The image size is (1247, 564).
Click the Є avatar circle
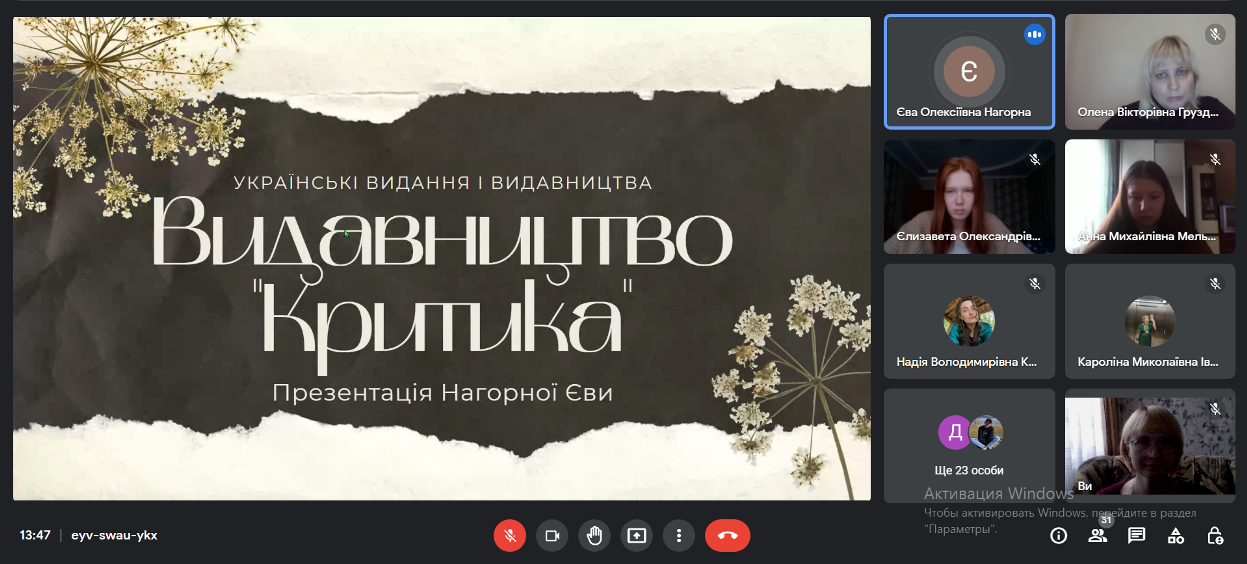[969, 71]
